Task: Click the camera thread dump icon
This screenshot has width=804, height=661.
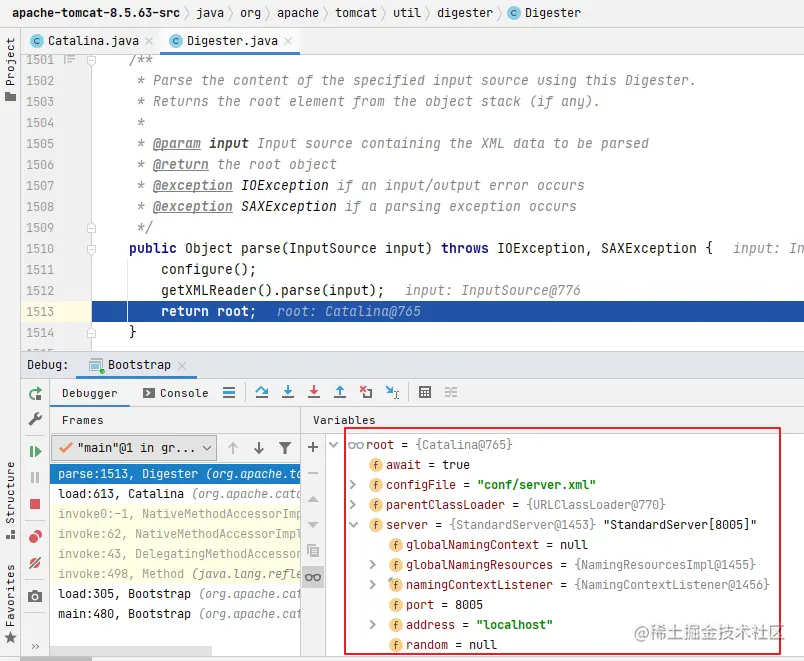Action: point(35,596)
